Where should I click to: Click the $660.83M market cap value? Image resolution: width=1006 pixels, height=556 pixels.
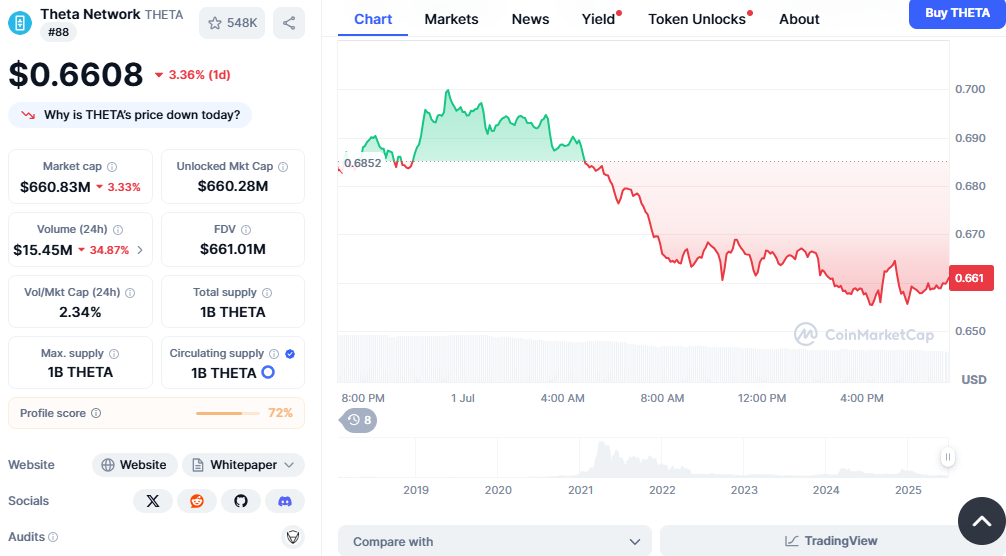[55, 187]
